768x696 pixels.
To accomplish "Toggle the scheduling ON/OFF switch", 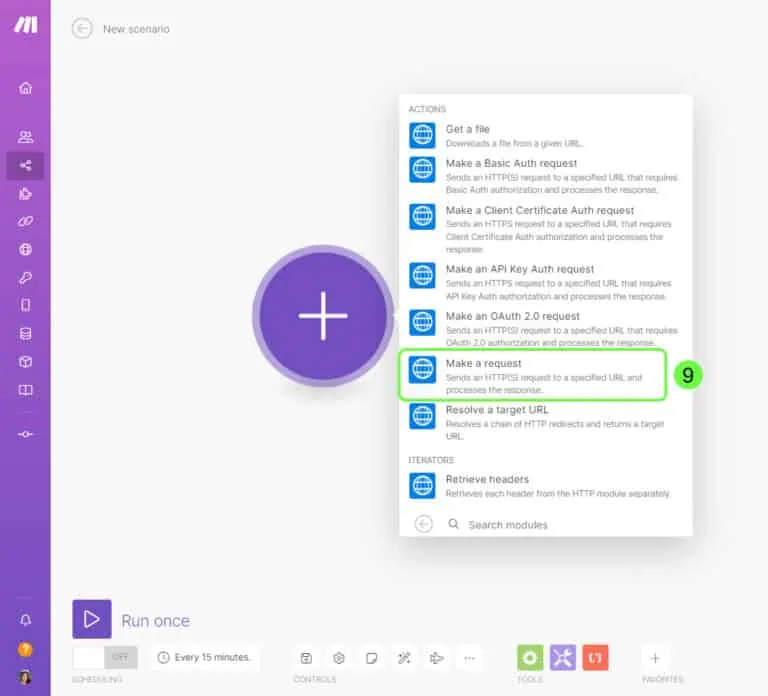I will (x=105, y=657).
